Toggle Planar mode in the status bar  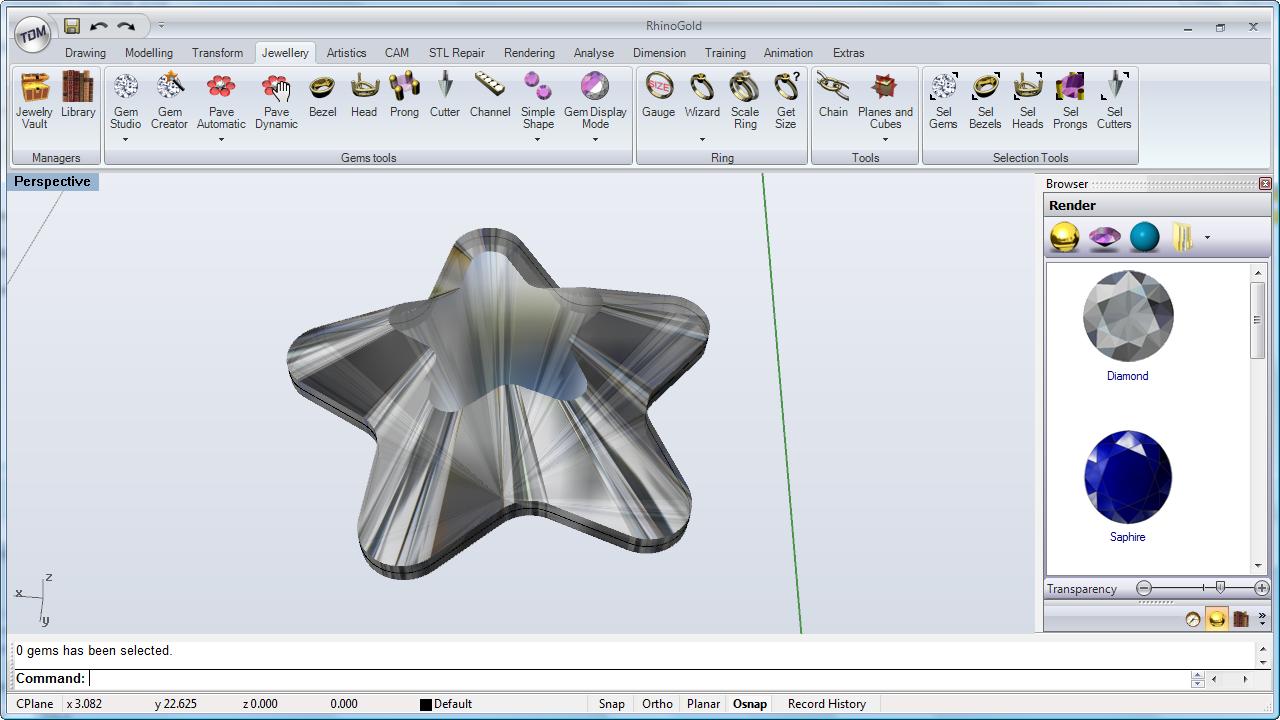coord(703,704)
